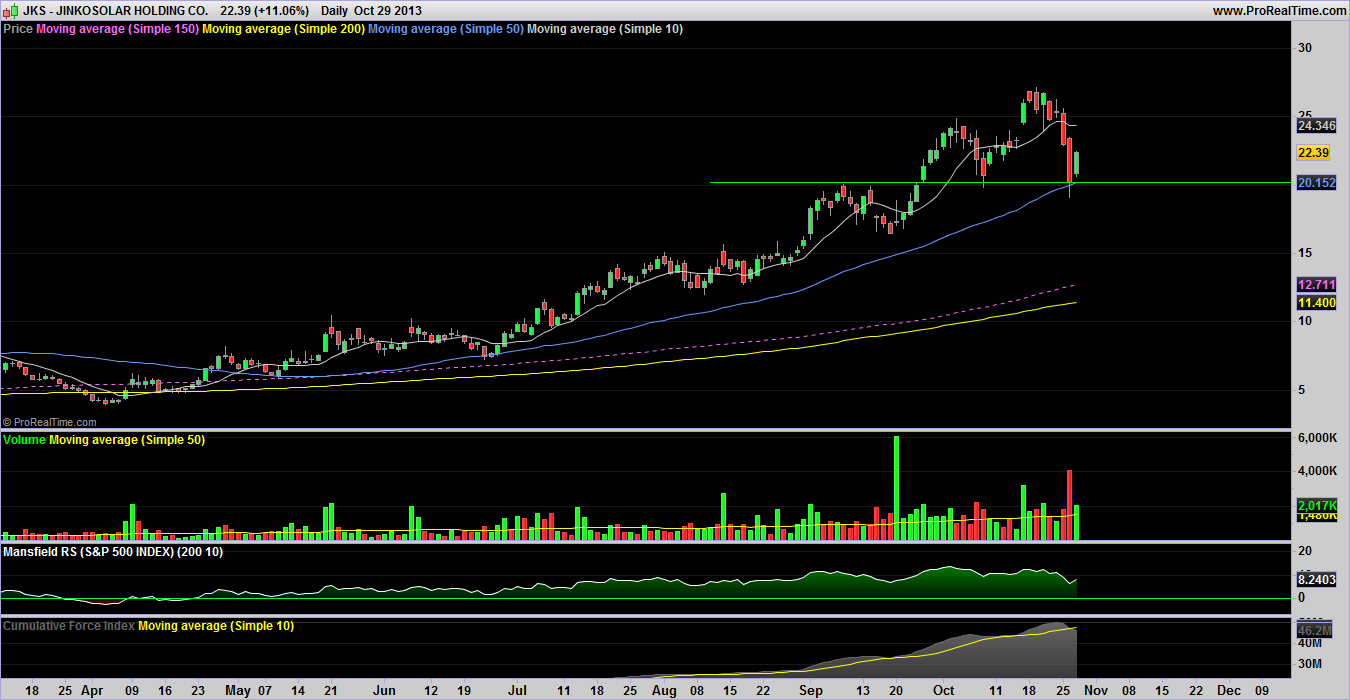Click the 8.2403 Mansfield RS value tag
This screenshot has width=1350, height=700.
[x=1315, y=578]
